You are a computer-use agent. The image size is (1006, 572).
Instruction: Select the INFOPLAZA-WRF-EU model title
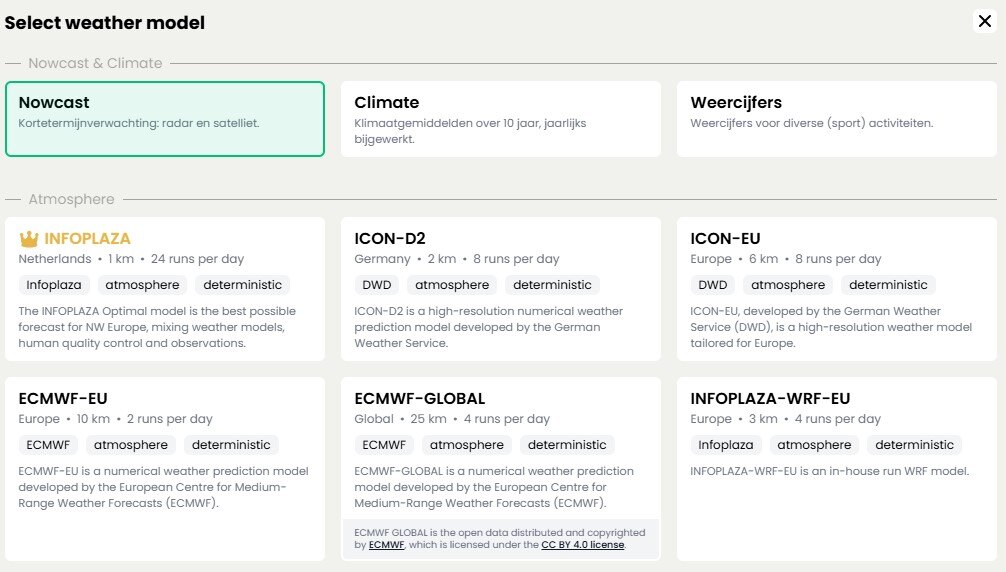(770, 398)
